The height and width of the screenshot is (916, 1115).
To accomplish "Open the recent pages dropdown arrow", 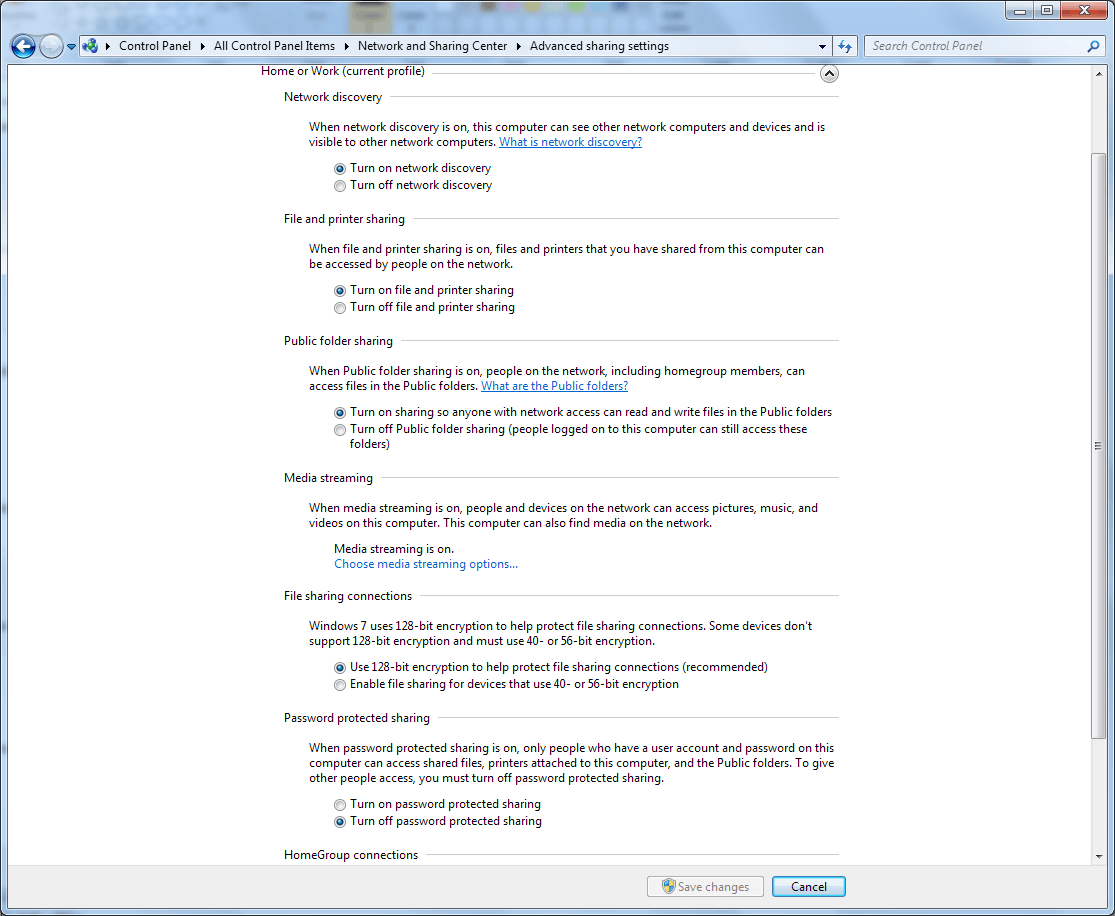I will (x=71, y=47).
